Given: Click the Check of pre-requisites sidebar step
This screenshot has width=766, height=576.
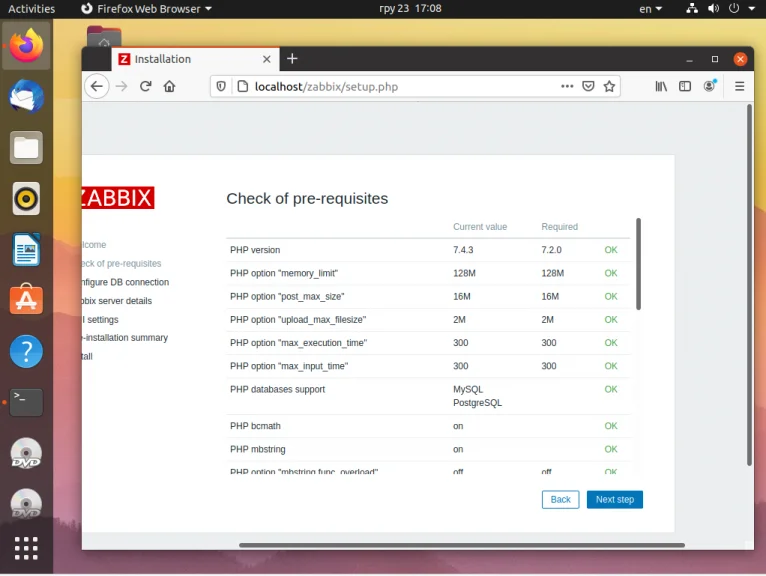Looking at the screenshot, I should click(121, 263).
